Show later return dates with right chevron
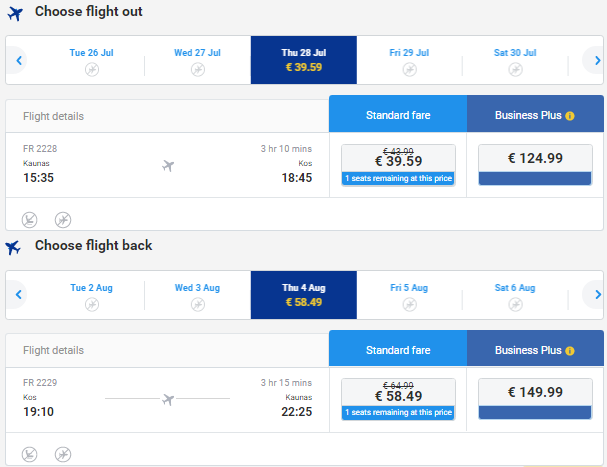Image resolution: width=607 pixels, height=467 pixels. [596, 295]
